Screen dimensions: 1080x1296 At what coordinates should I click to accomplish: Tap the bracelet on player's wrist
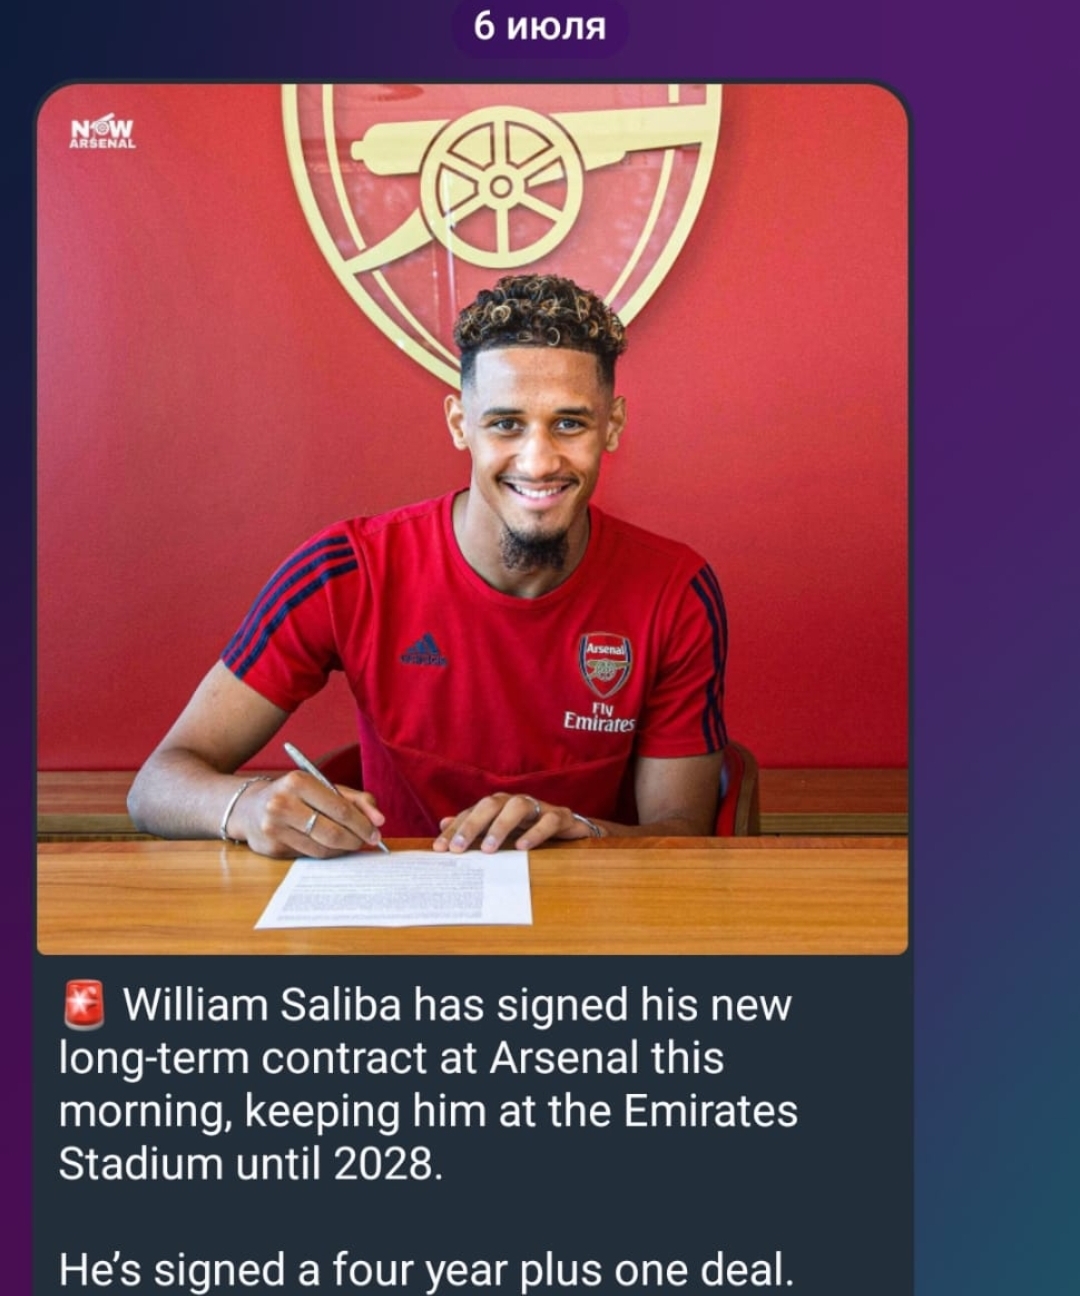[x=234, y=808]
